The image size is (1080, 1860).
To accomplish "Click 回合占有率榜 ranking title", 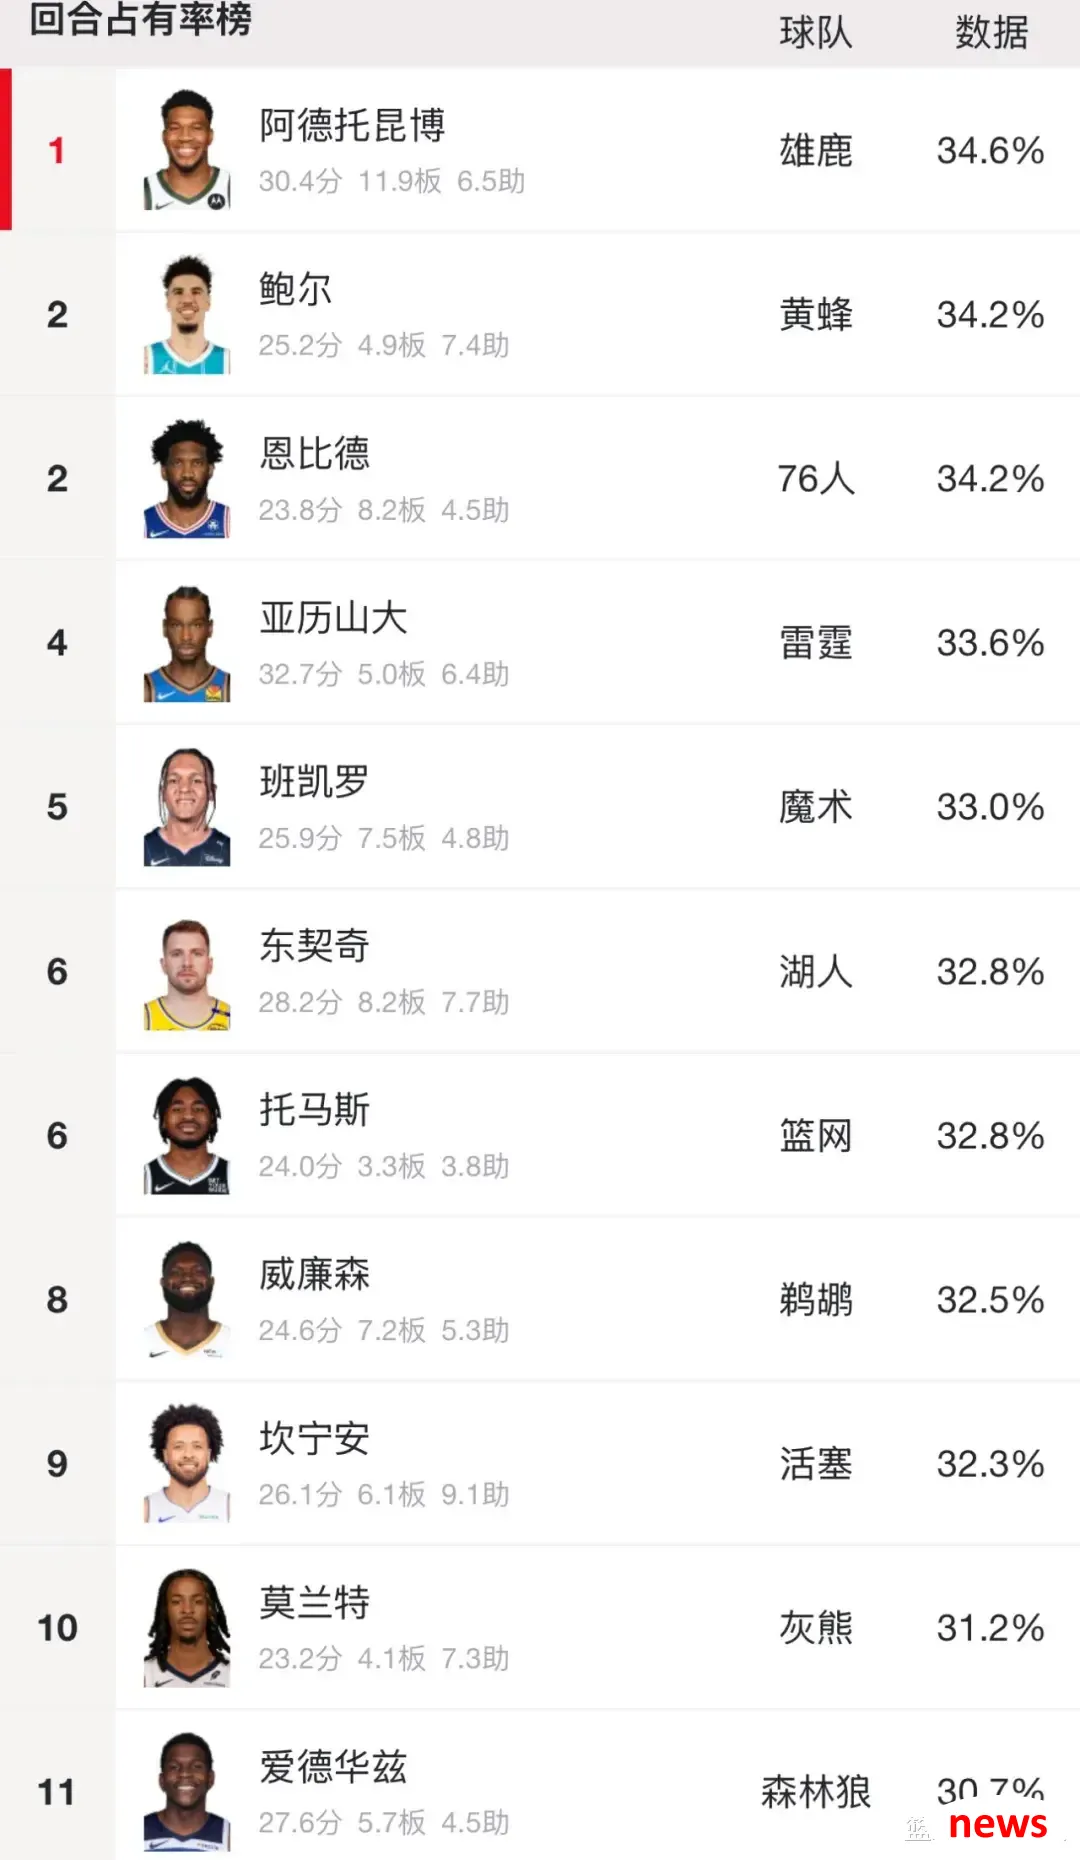I will (x=140, y=18).
